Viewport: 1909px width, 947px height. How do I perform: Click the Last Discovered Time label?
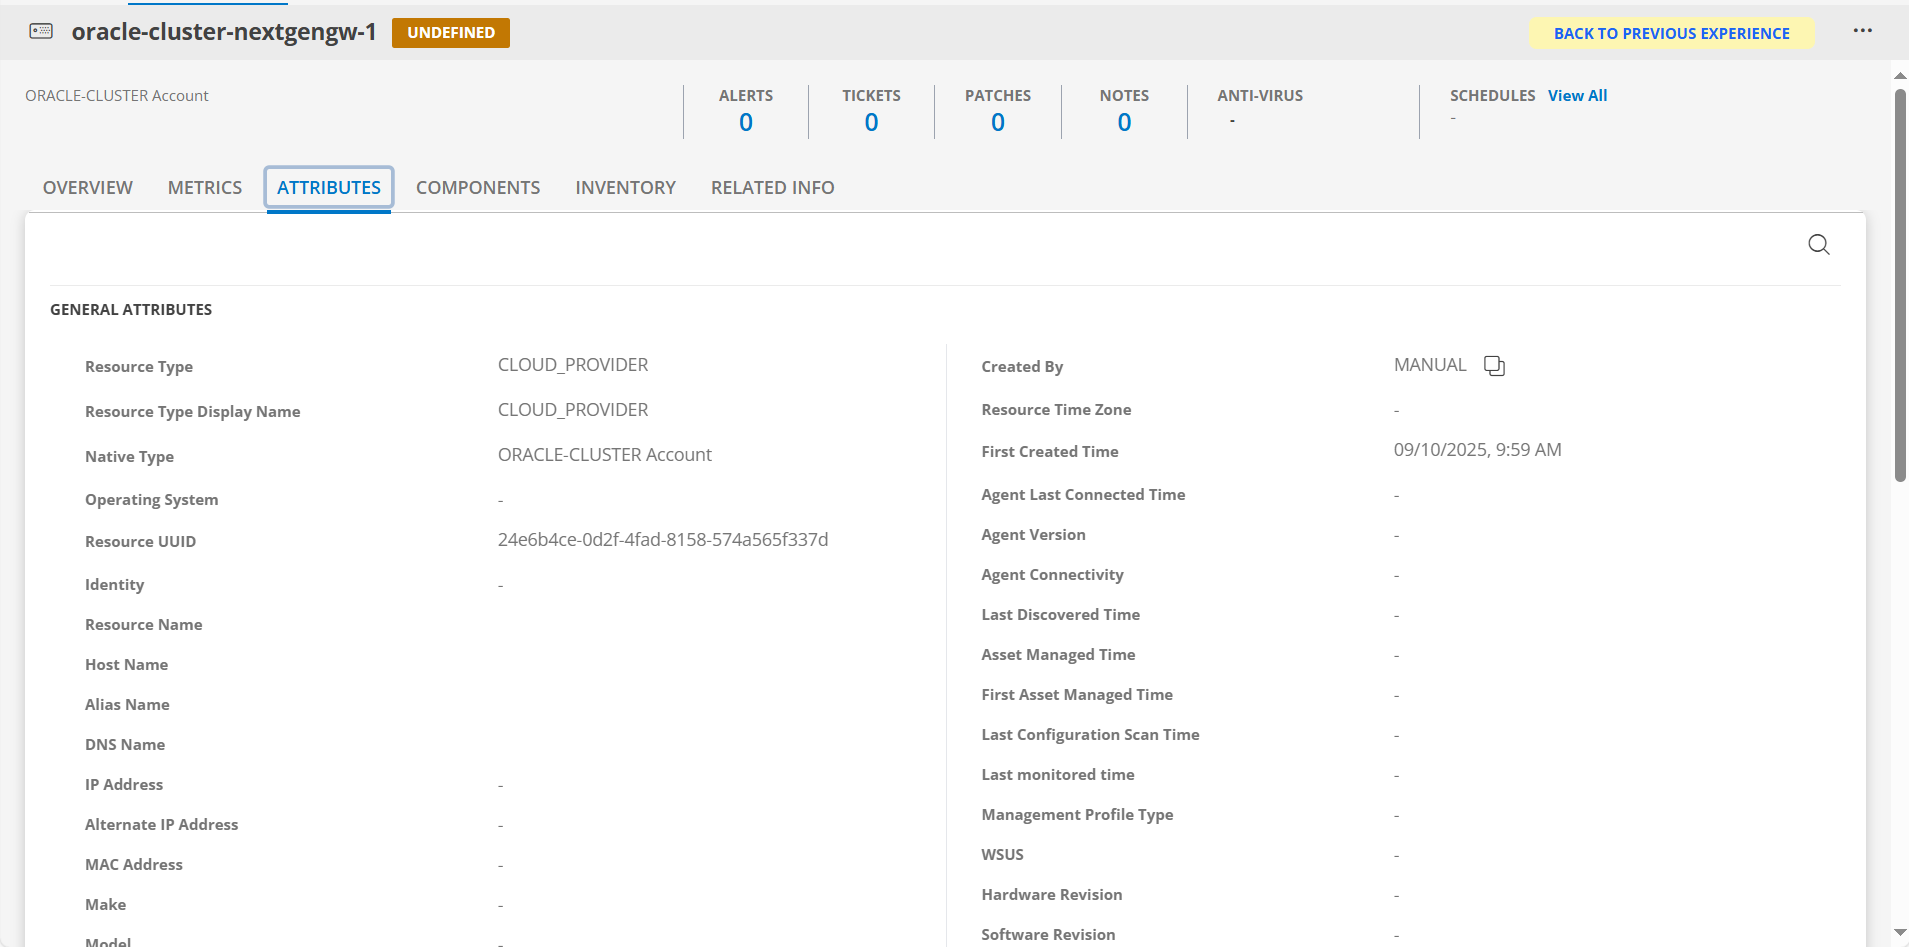pyautogui.click(x=1060, y=615)
